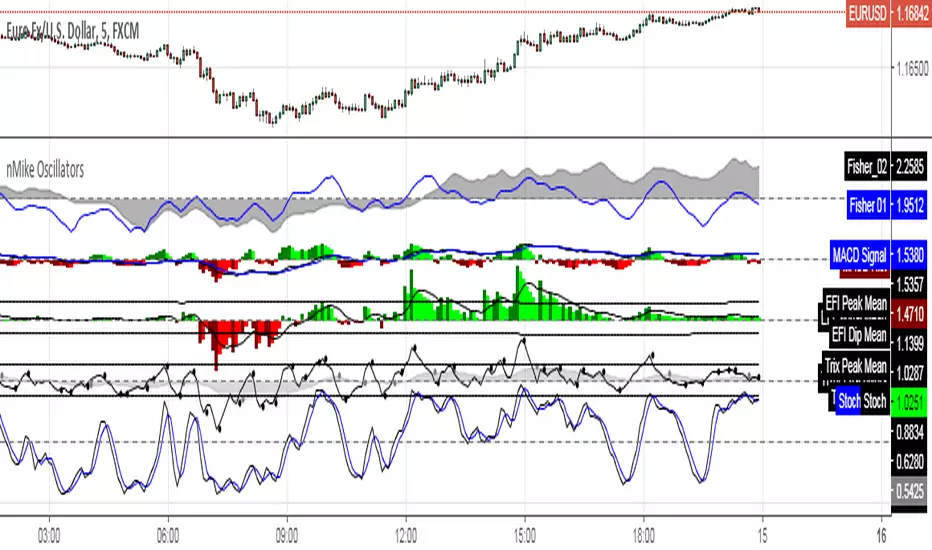Click the 15:00 time axis label
Viewport: 932px width, 550px height.
[524, 536]
